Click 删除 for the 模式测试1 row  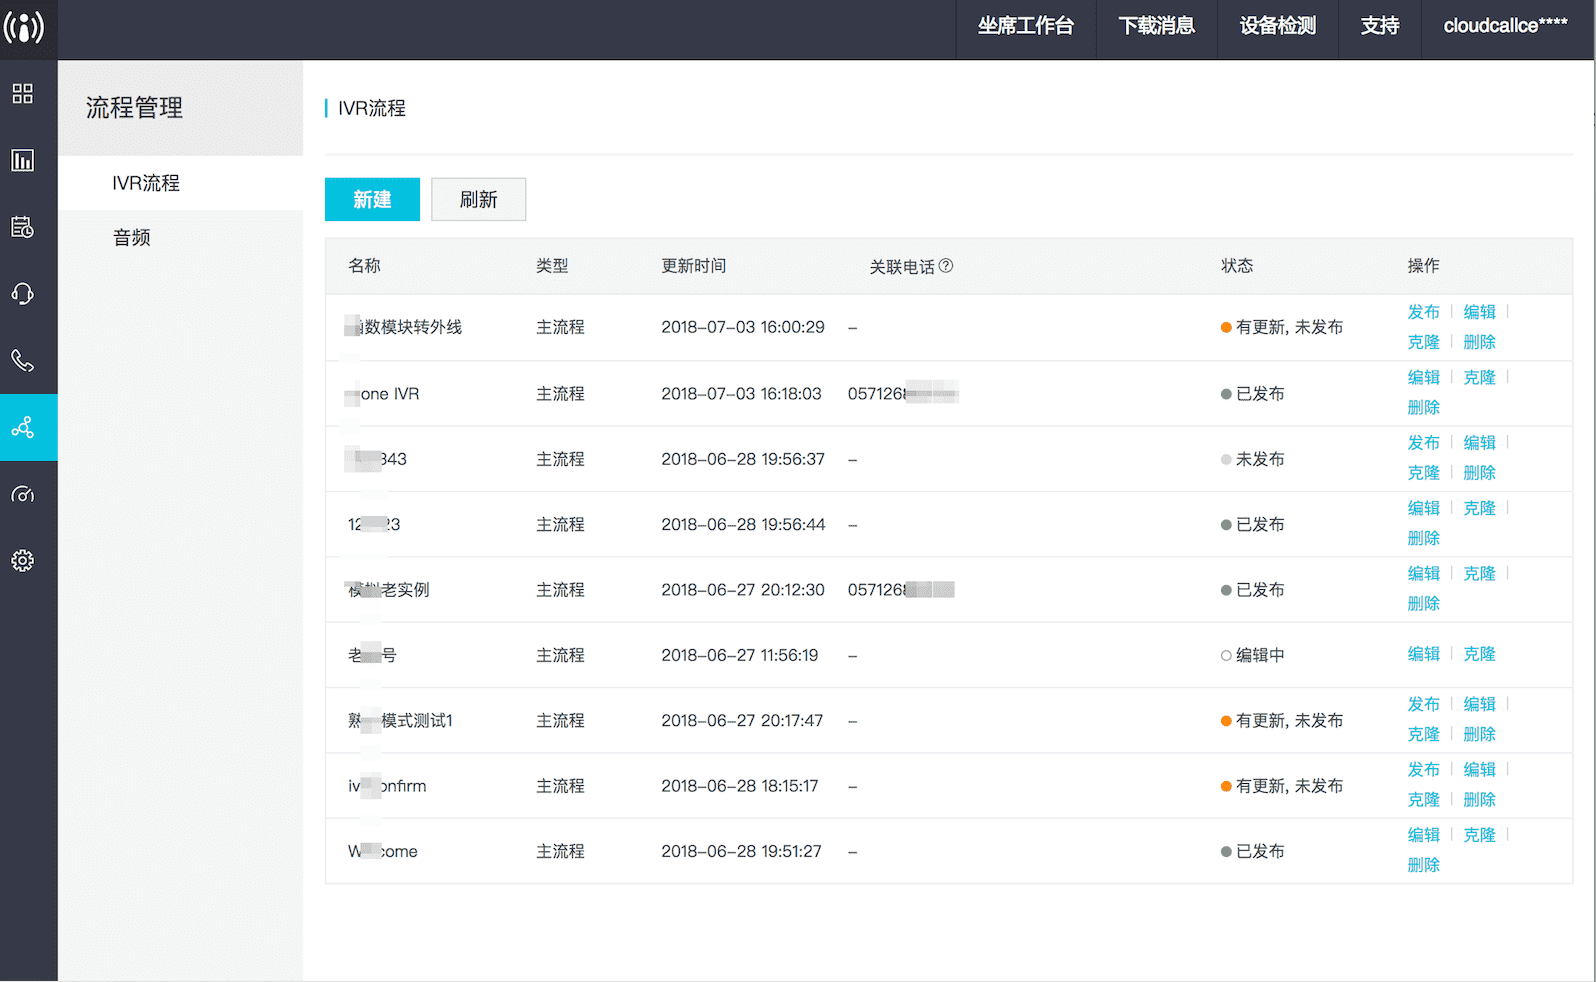pos(1480,734)
